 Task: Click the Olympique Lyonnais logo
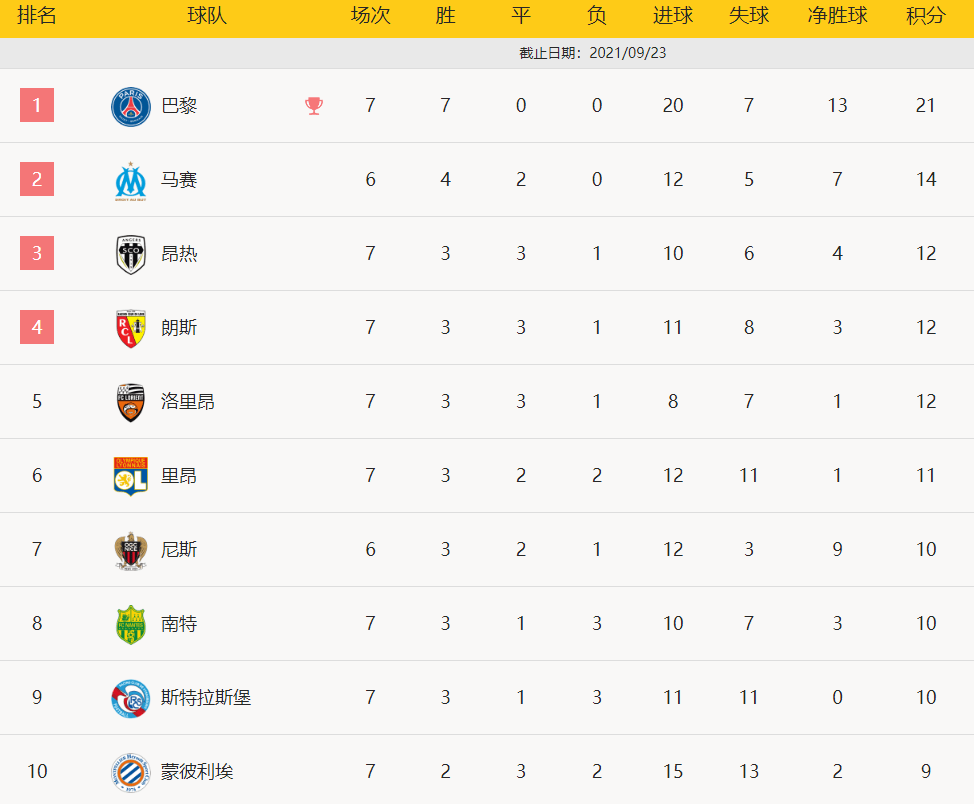[130, 476]
